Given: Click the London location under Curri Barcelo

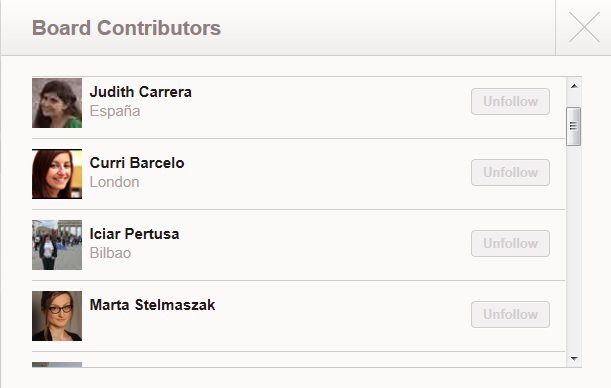Looking at the screenshot, I should pos(115,182).
